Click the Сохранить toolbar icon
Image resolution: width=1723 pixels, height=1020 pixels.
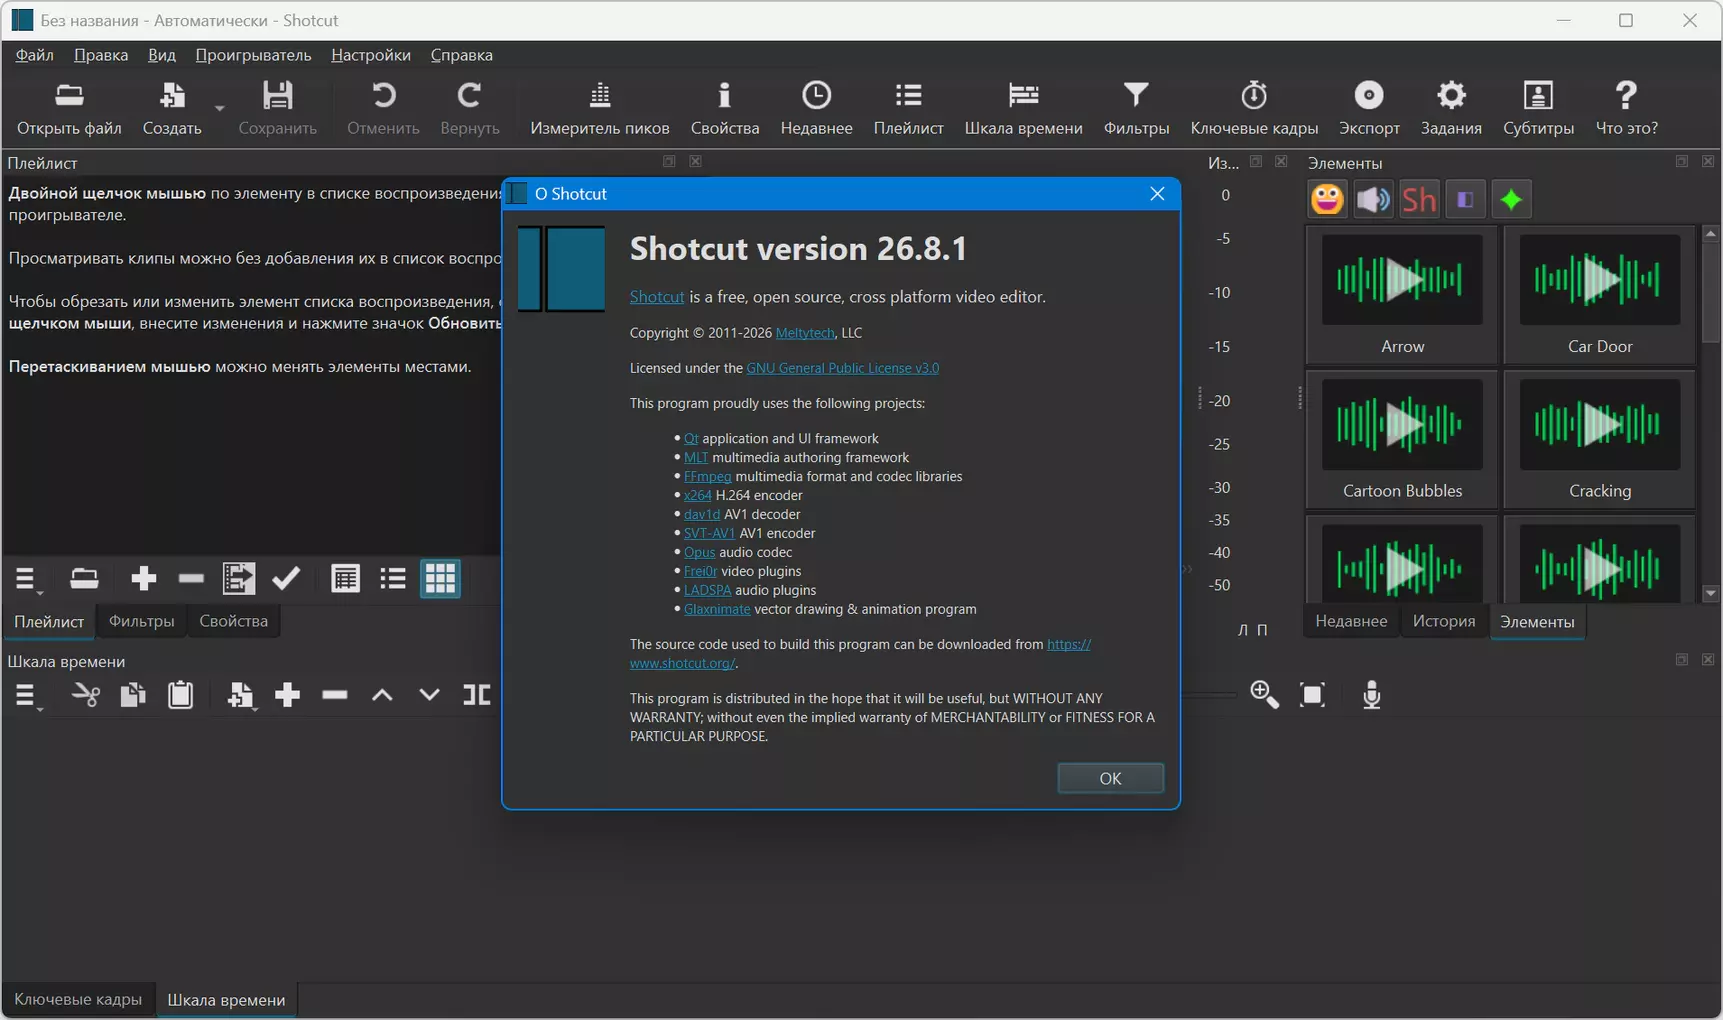pyautogui.click(x=277, y=107)
